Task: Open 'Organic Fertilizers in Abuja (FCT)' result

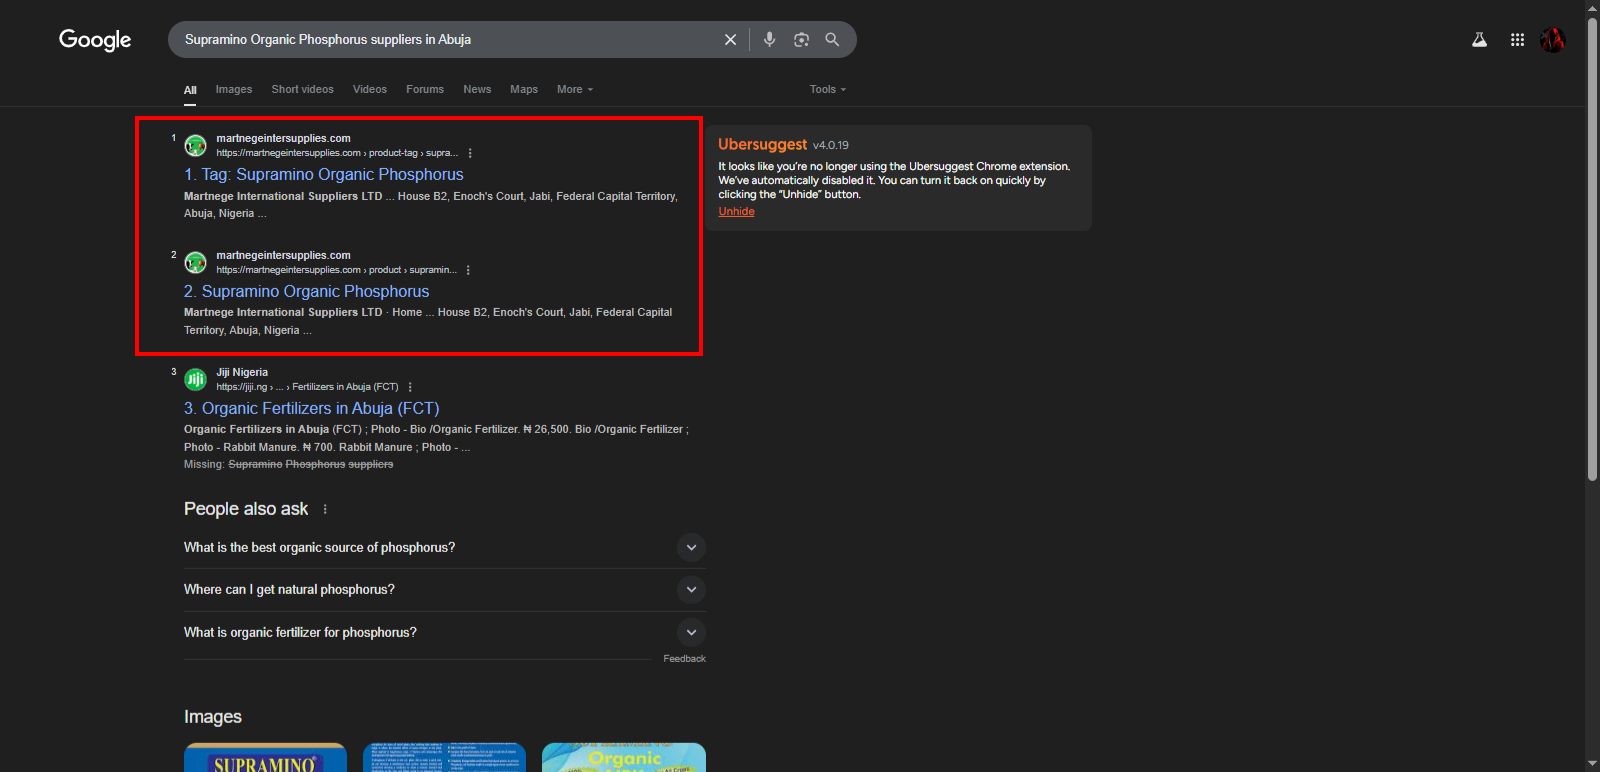Action: 312,409
